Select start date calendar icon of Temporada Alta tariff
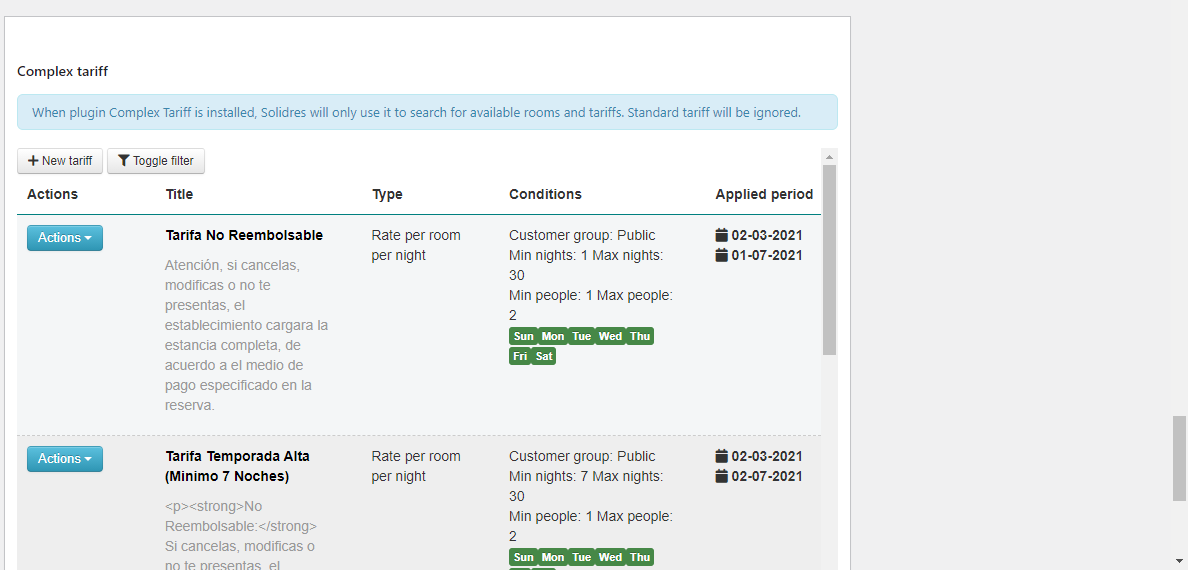 coord(722,456)
